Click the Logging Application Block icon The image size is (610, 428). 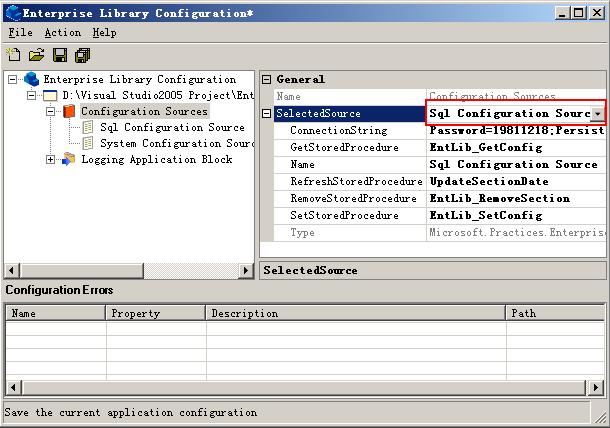point(68,160)
